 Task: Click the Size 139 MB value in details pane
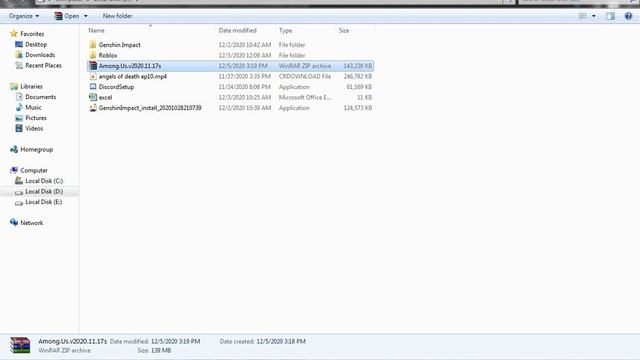point(161,350)
